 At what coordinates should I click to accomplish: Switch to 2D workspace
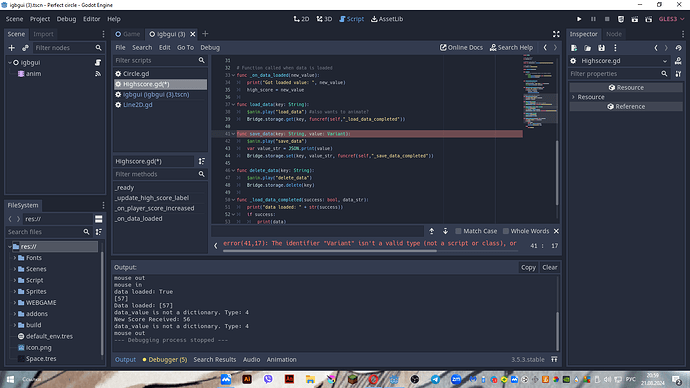[301, 19]
